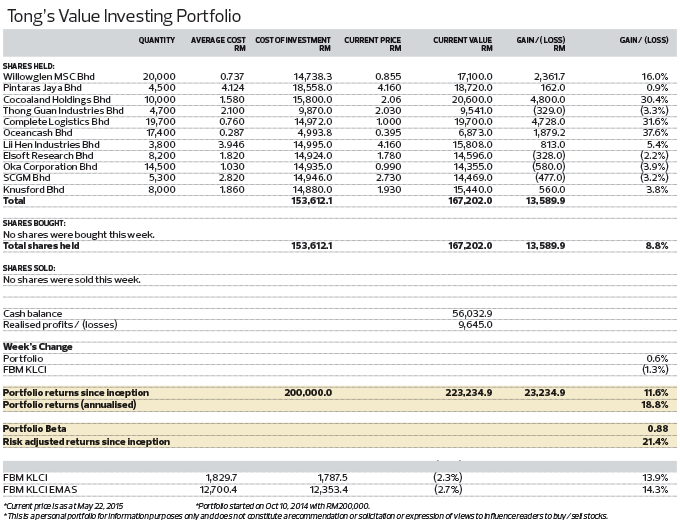
Task: Select the Pintaras Jaya Bhd row name
Action: (42, 88)
